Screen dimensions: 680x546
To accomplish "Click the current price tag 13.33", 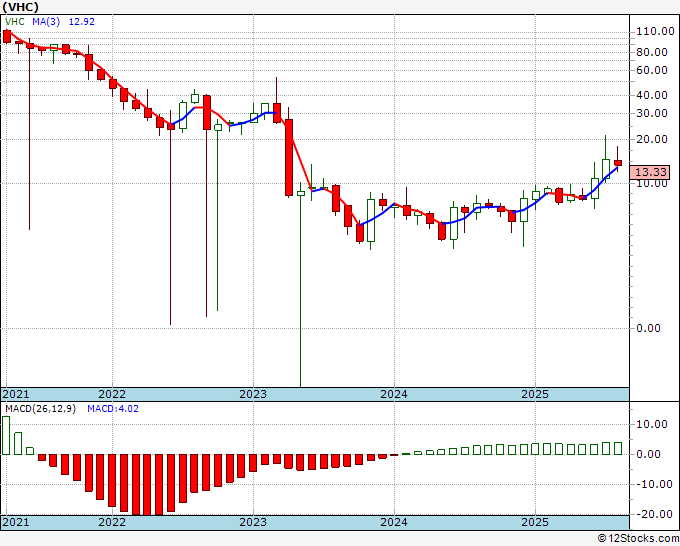I will 651,172.
